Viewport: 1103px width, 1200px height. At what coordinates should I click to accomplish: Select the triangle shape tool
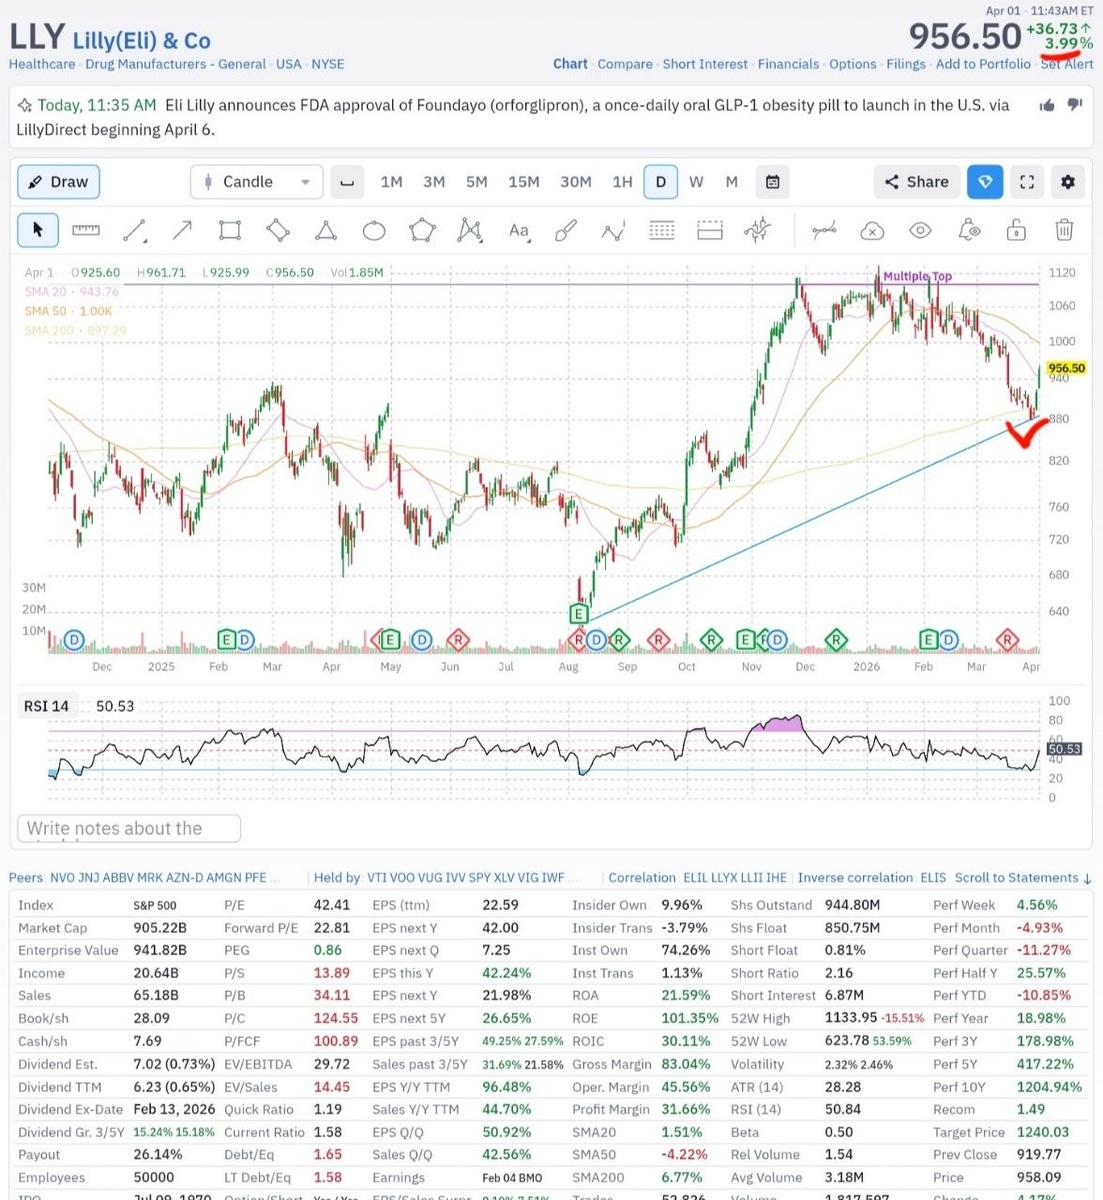[326, 230]
